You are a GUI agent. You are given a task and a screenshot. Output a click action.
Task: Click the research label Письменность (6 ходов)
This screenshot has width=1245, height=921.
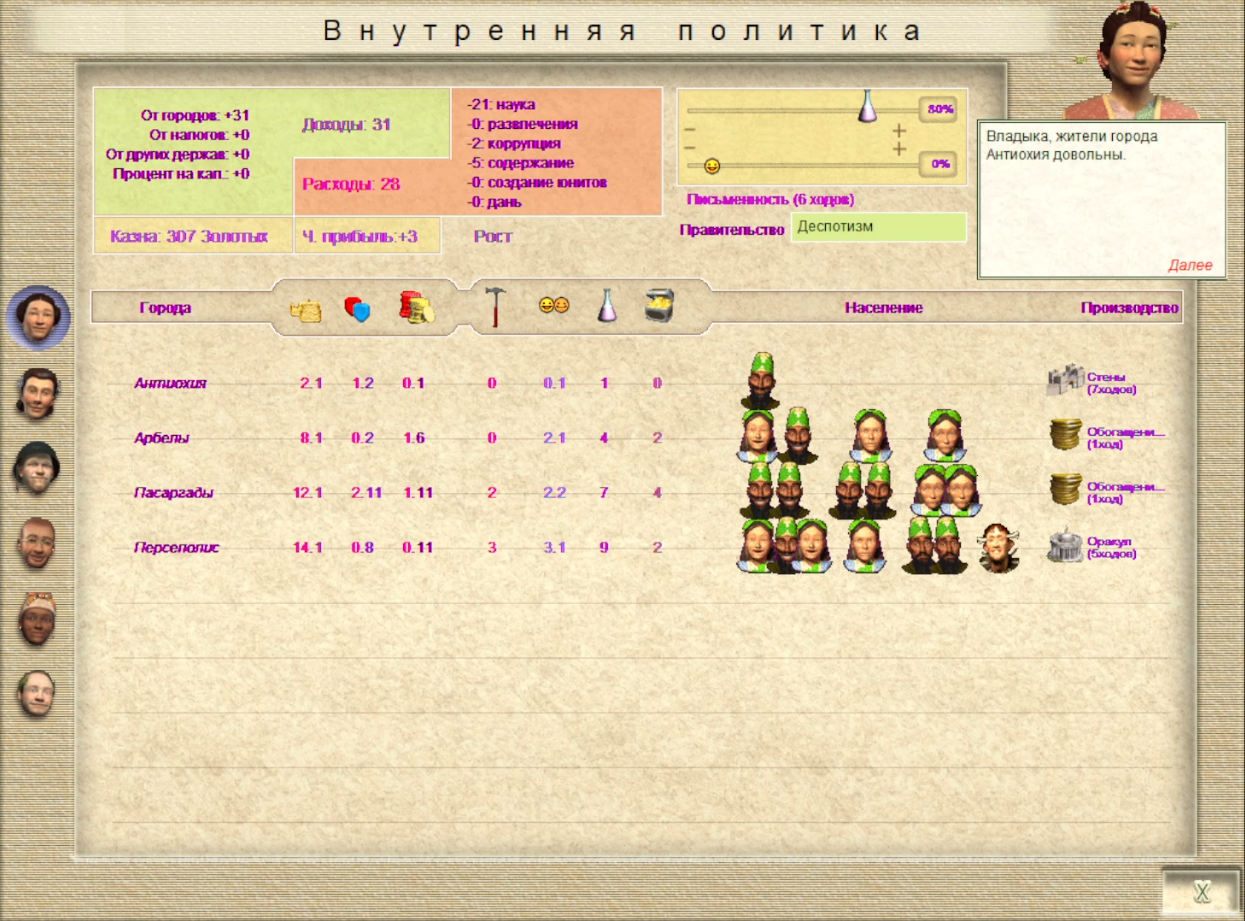(x=770, y=199)
